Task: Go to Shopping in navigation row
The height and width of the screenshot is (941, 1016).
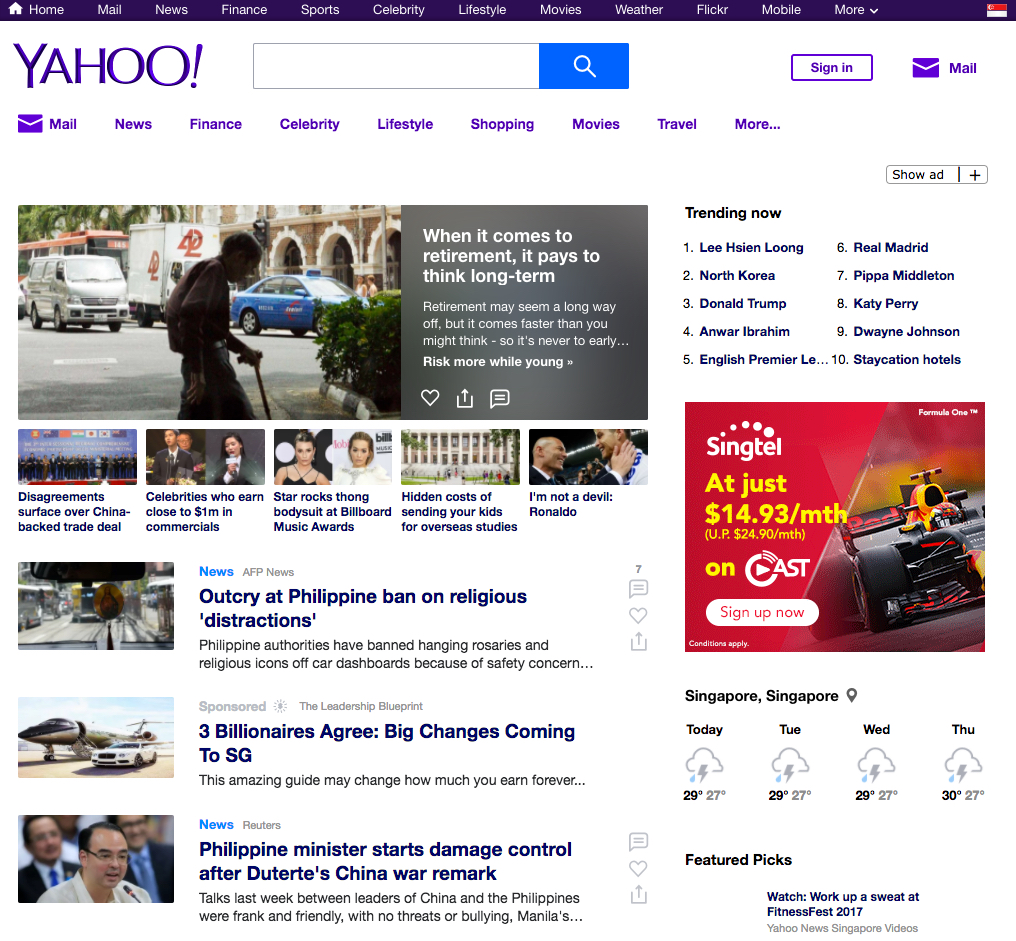Action: [x=502, y=124]
